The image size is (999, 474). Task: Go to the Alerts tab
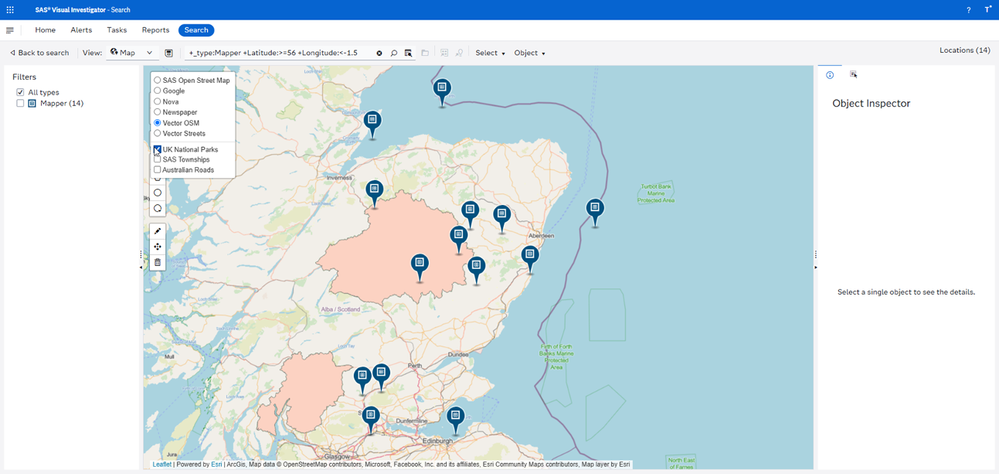pyautogui.click(x=81, y=30)
